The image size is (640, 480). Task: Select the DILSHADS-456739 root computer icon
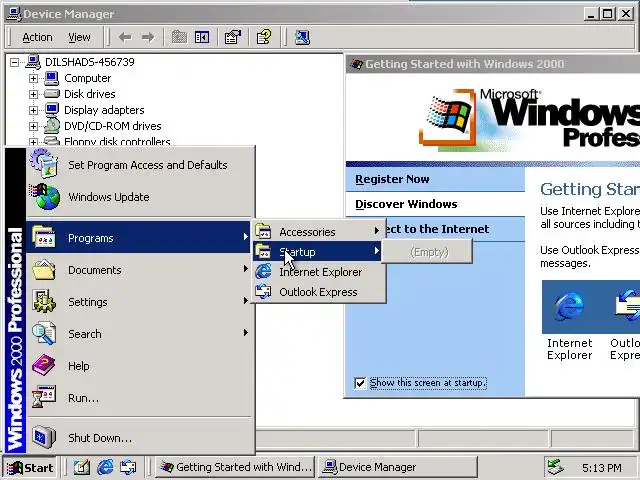(x=33, y=62)
